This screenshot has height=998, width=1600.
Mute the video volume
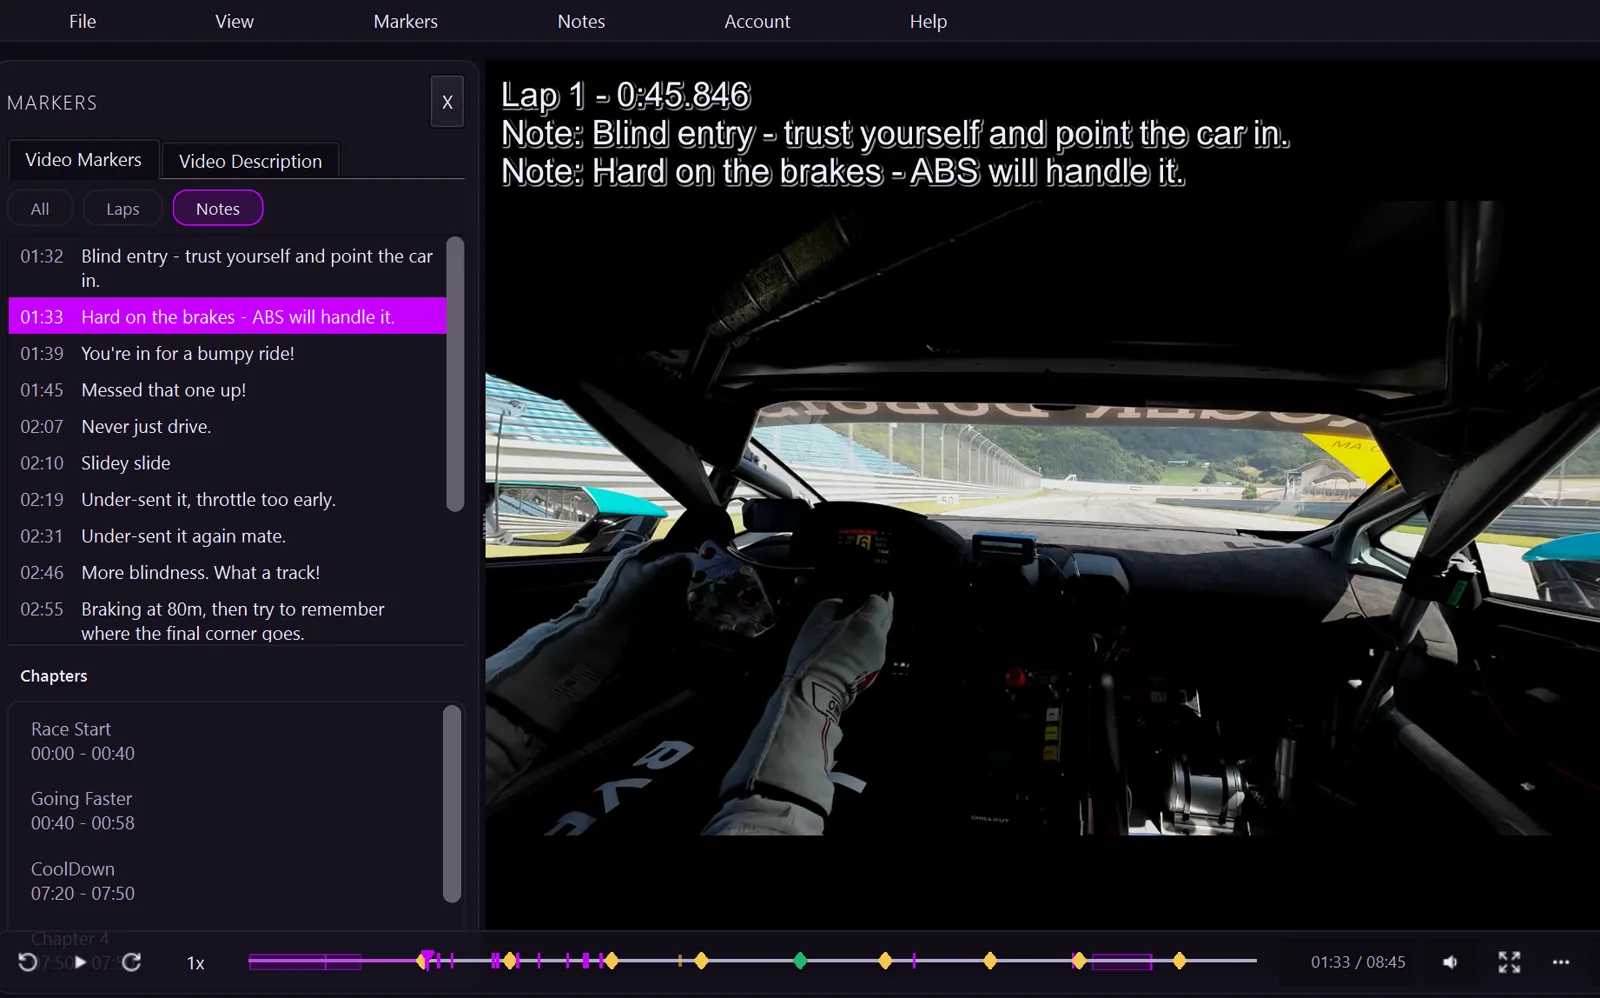pyautogui.click(x=1450, y=962)
